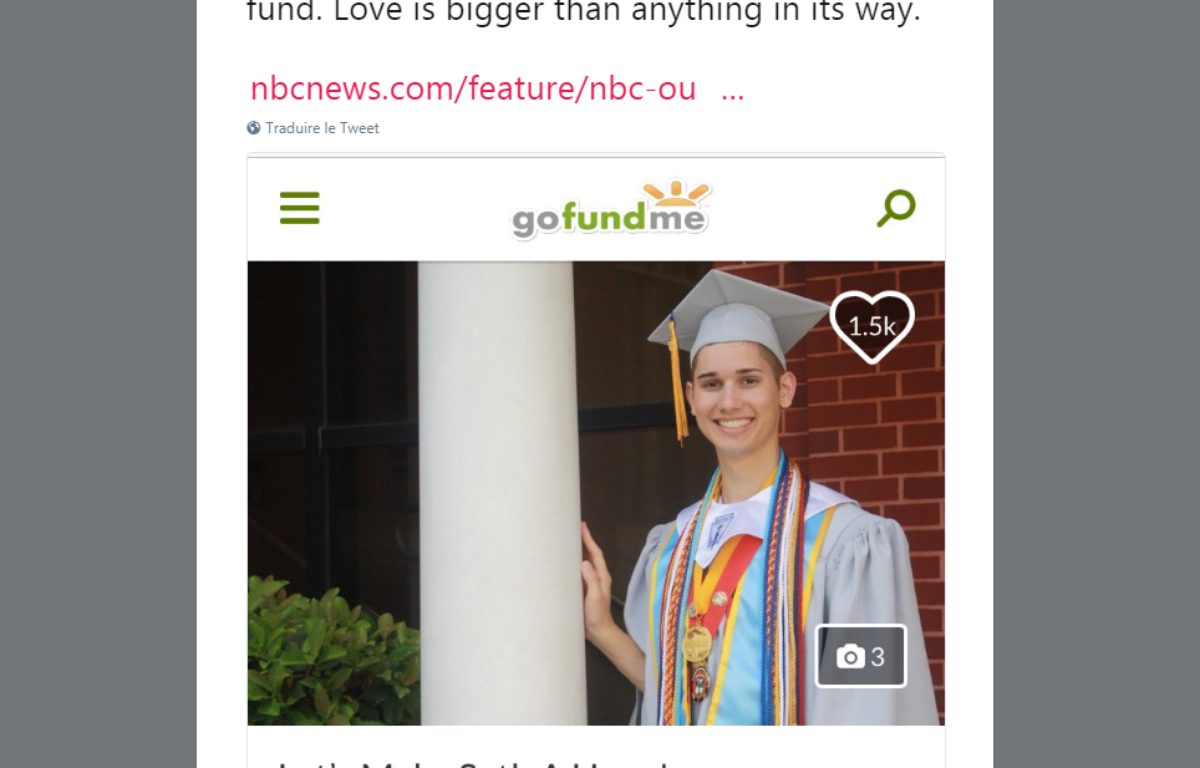1200x768 pixels.
Task: Click the right grey backdrop to close the overlay
Action: click(x=1096, y=384)
